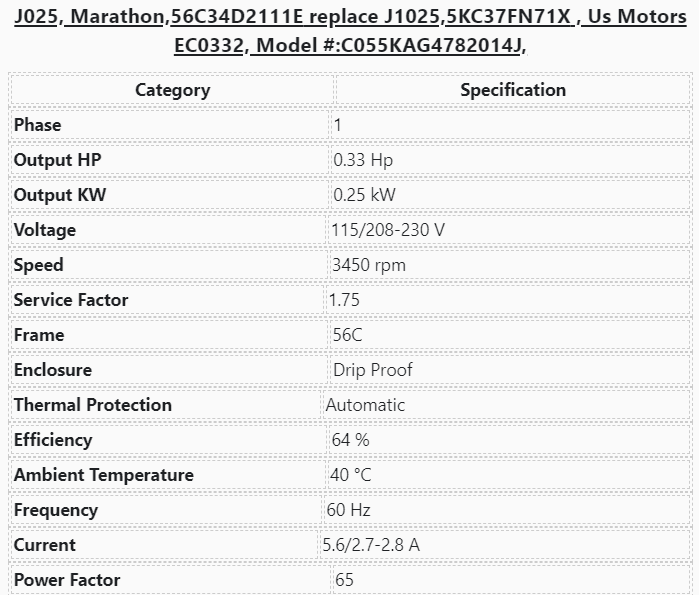The height and width of the screenshot is (595, 699).
Task: Click the underlined motor title heading
Action: pyautogui.click(x=350, y=31)
